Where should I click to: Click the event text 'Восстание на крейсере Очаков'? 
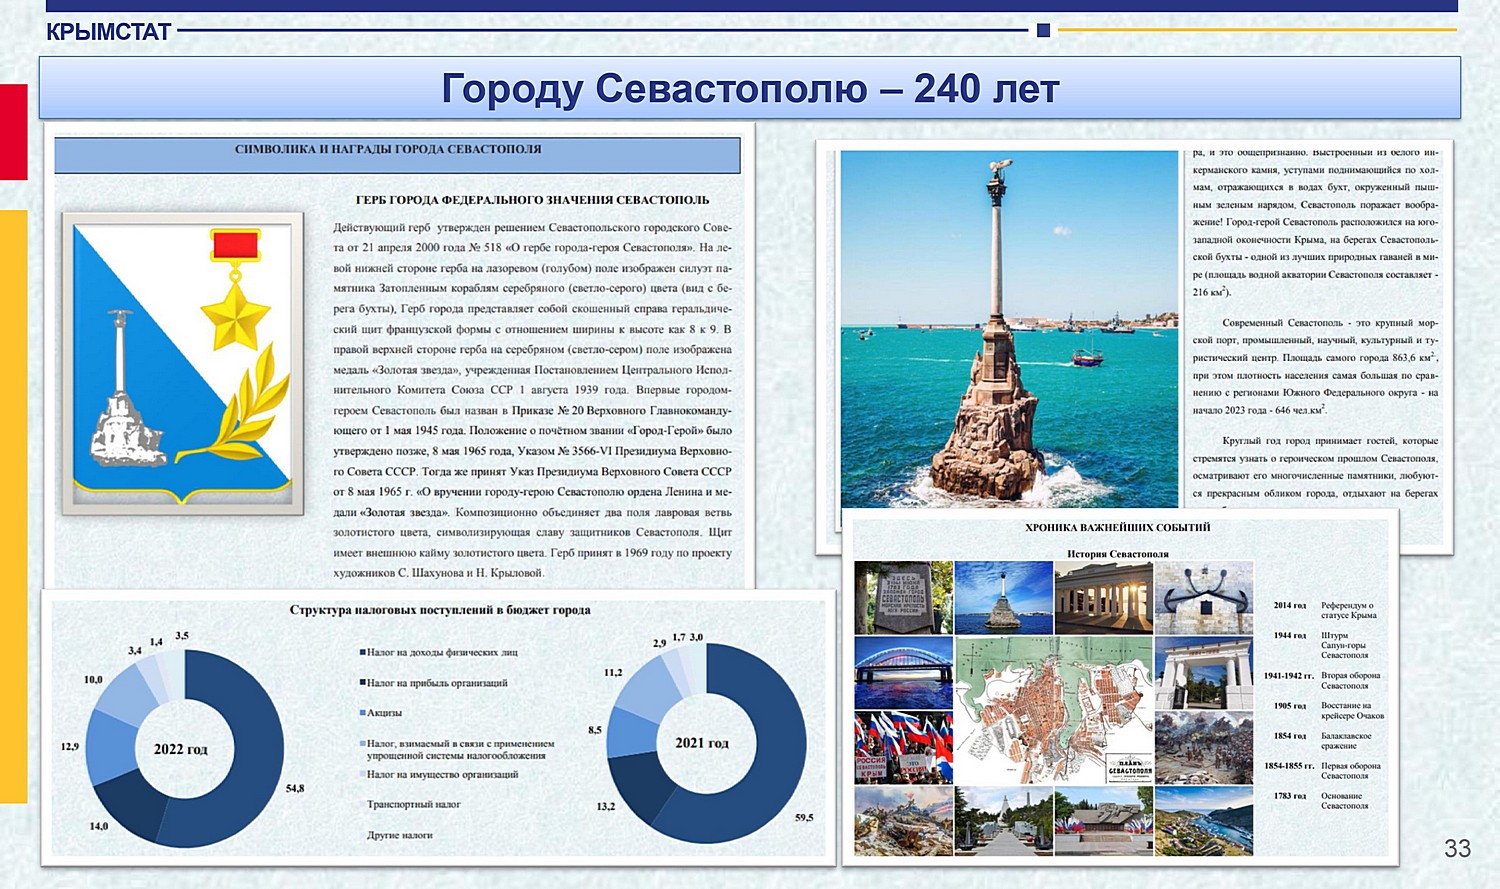(1352, 711)
